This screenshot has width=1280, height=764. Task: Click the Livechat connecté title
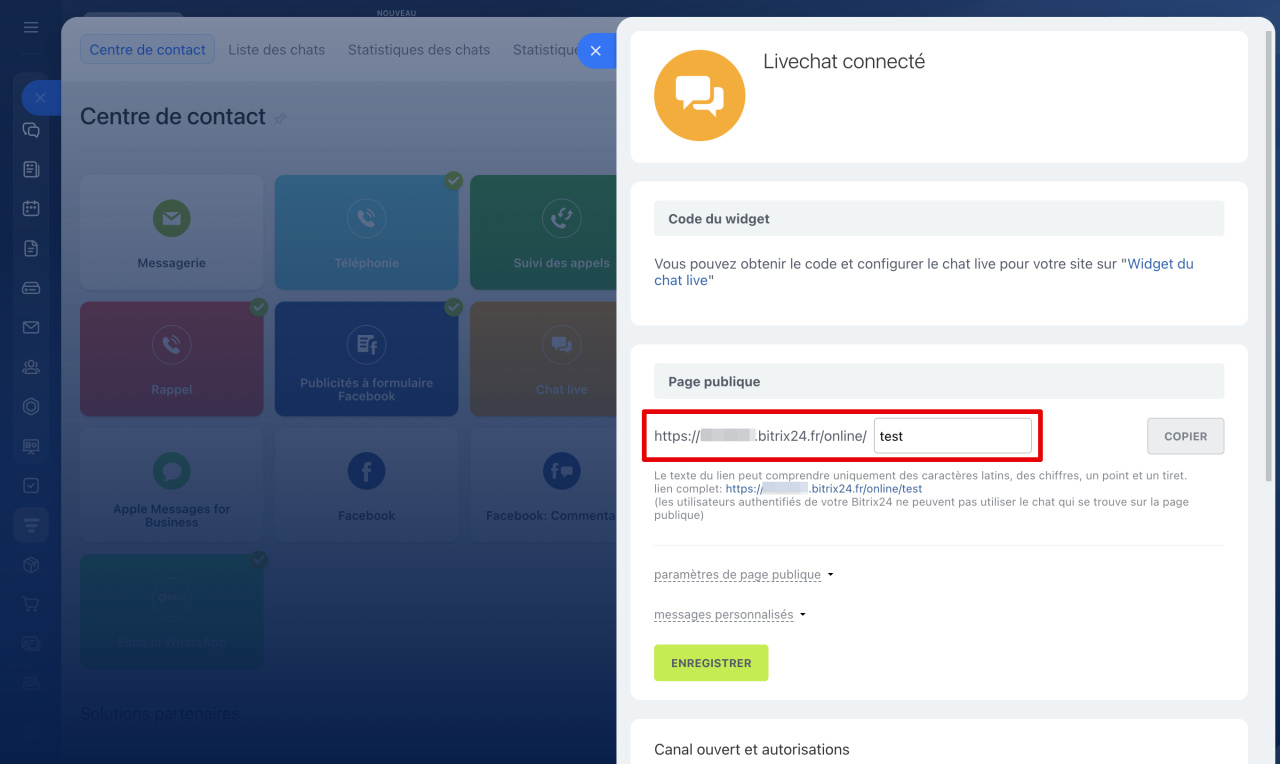pyautogui.click(x=844, y=61)
